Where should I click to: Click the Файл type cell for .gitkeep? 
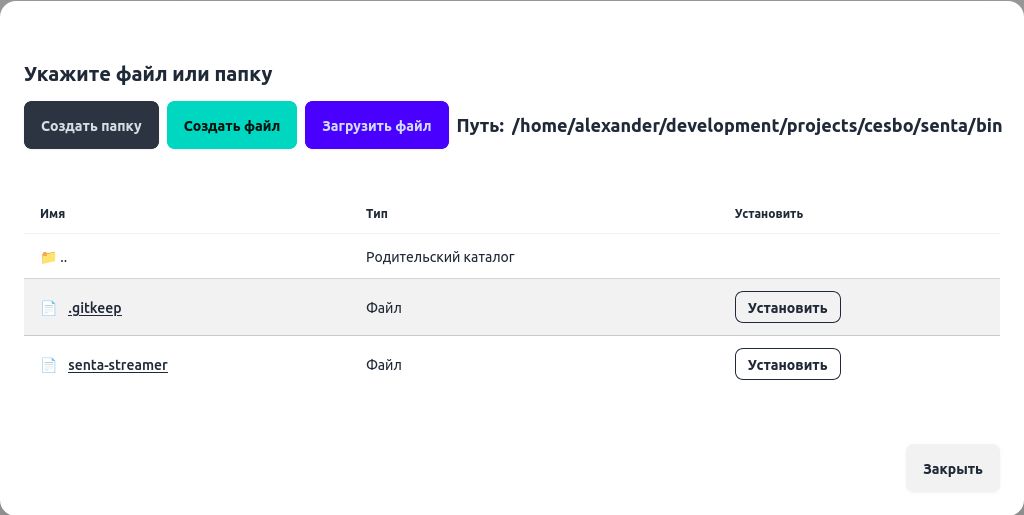[x=384, y=308]
